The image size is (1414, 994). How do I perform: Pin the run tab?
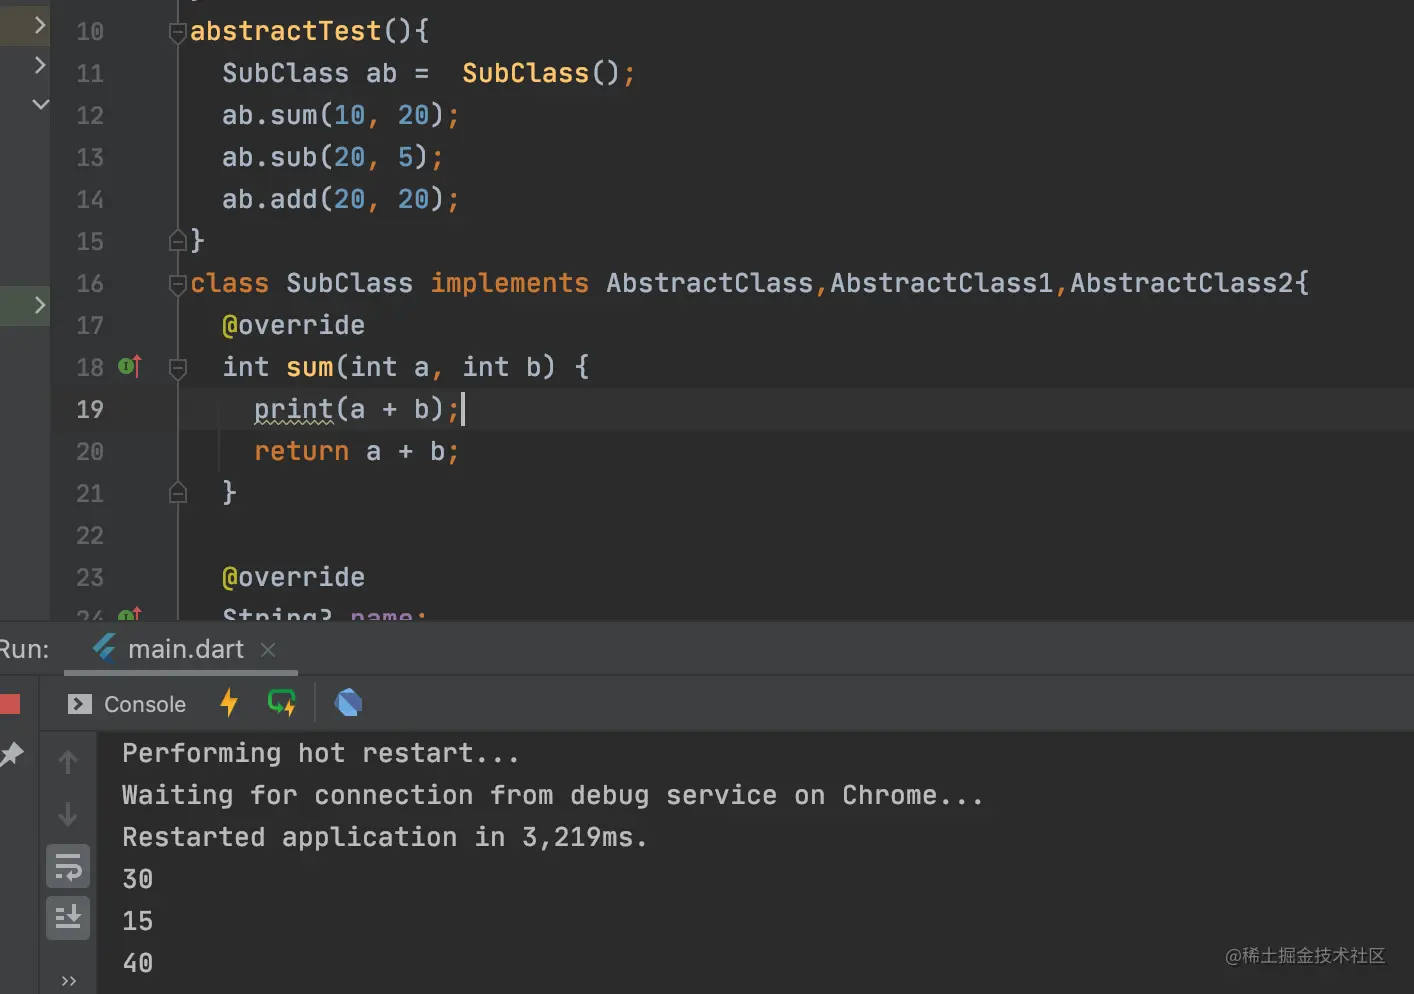tap(12, 754)
